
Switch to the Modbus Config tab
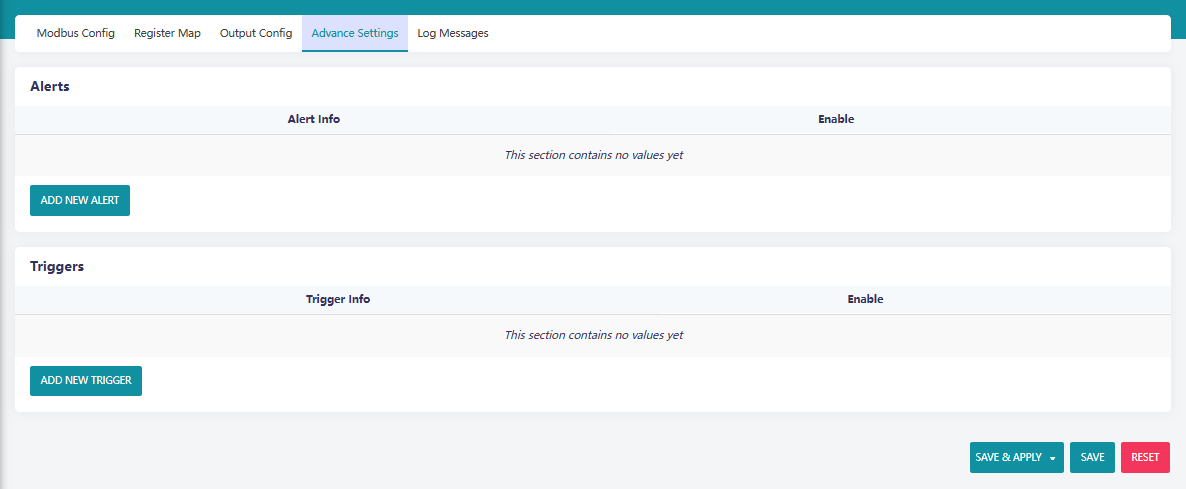coord(76,33)
